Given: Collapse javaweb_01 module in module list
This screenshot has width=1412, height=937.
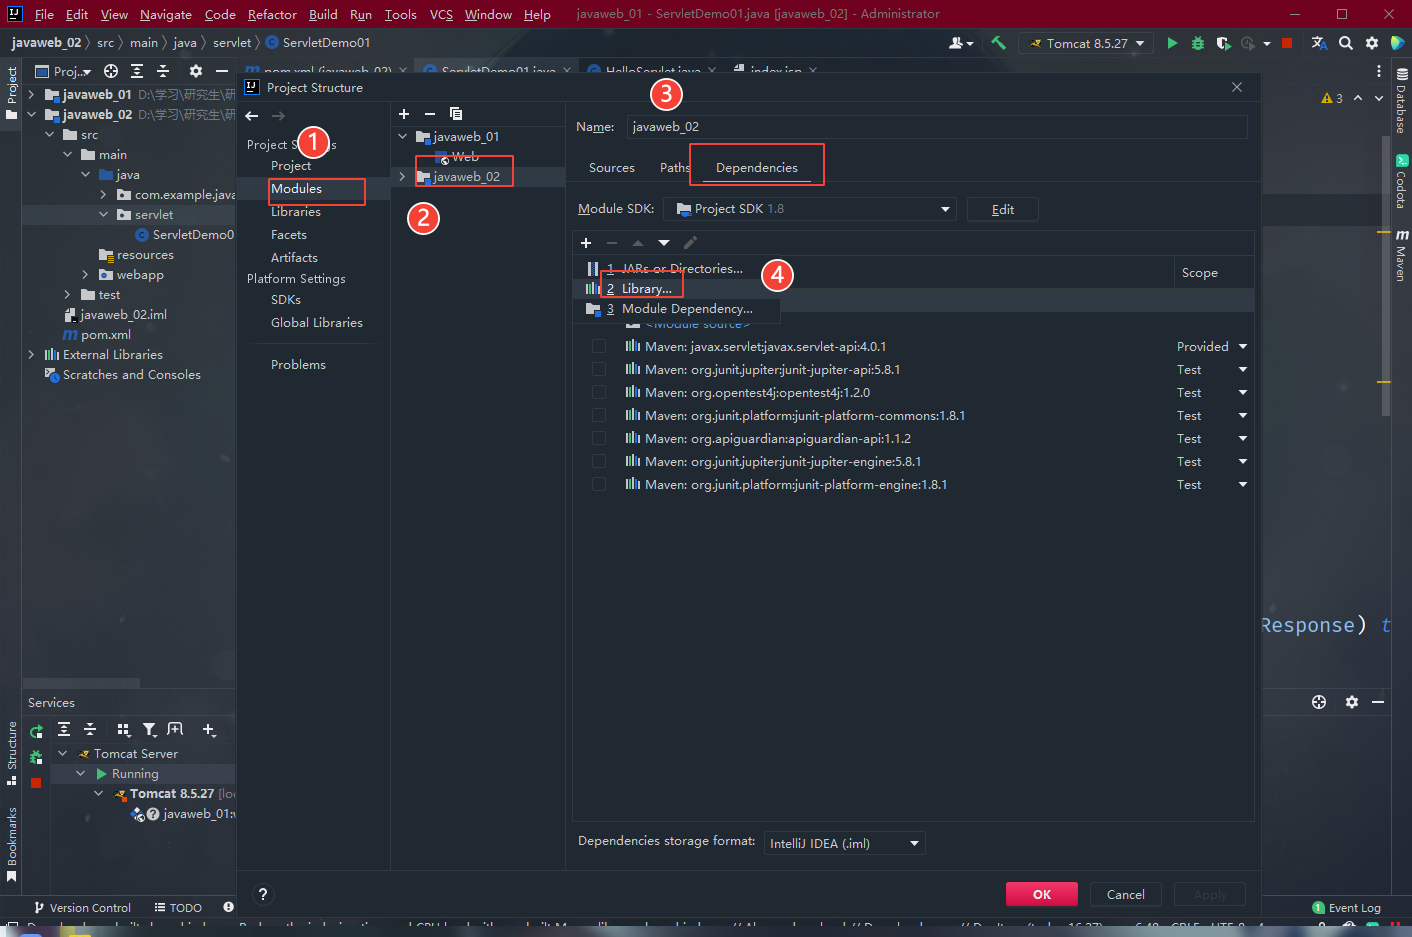Looking at the screenshot, I should click(x=403, y=136).
